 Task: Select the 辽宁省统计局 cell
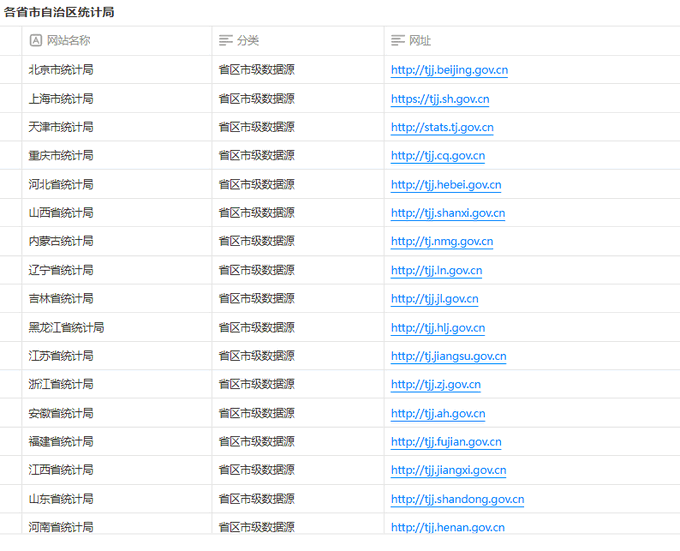(117, 270)
